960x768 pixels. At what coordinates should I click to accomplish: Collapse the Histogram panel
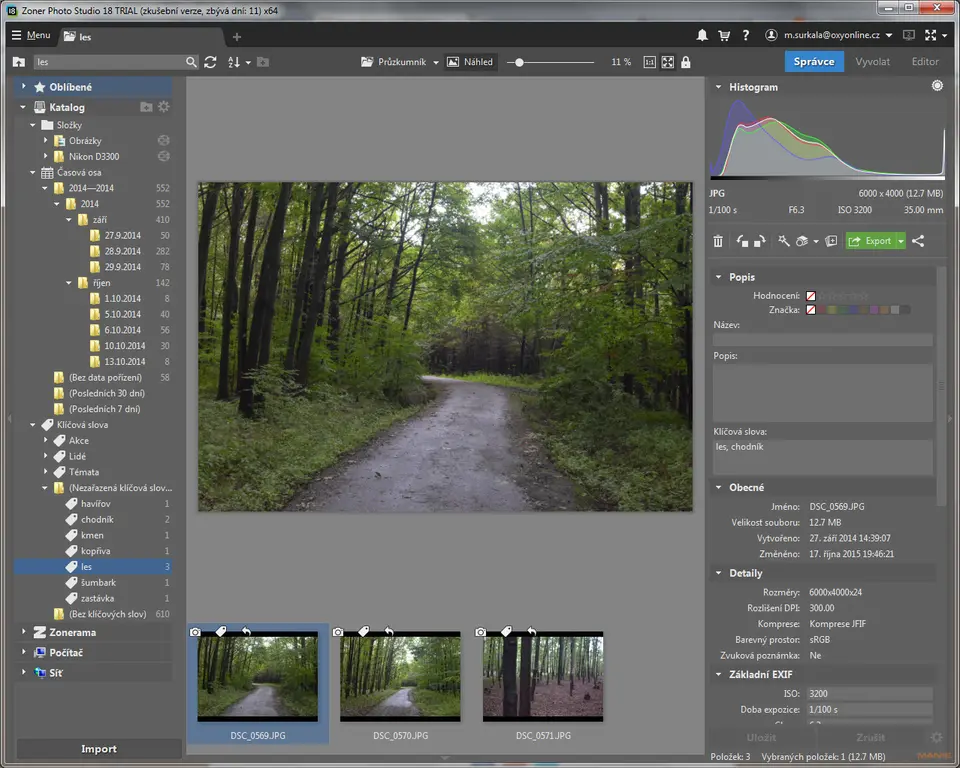coord(718,87)
